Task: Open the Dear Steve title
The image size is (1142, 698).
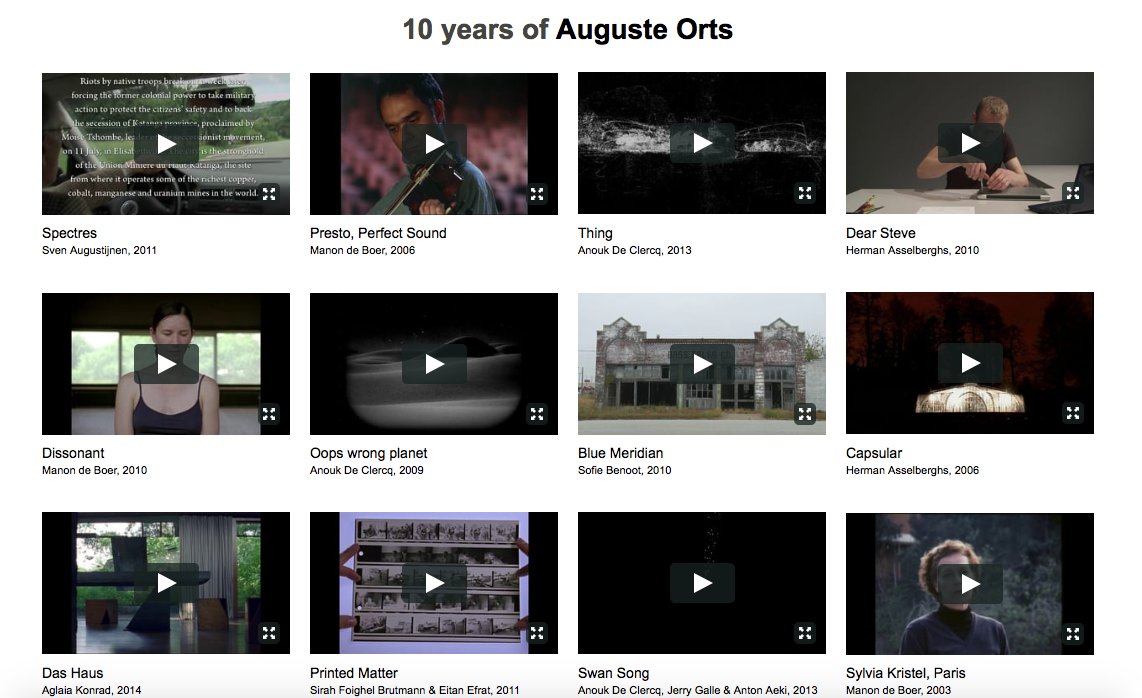Action: click(881, 233)
